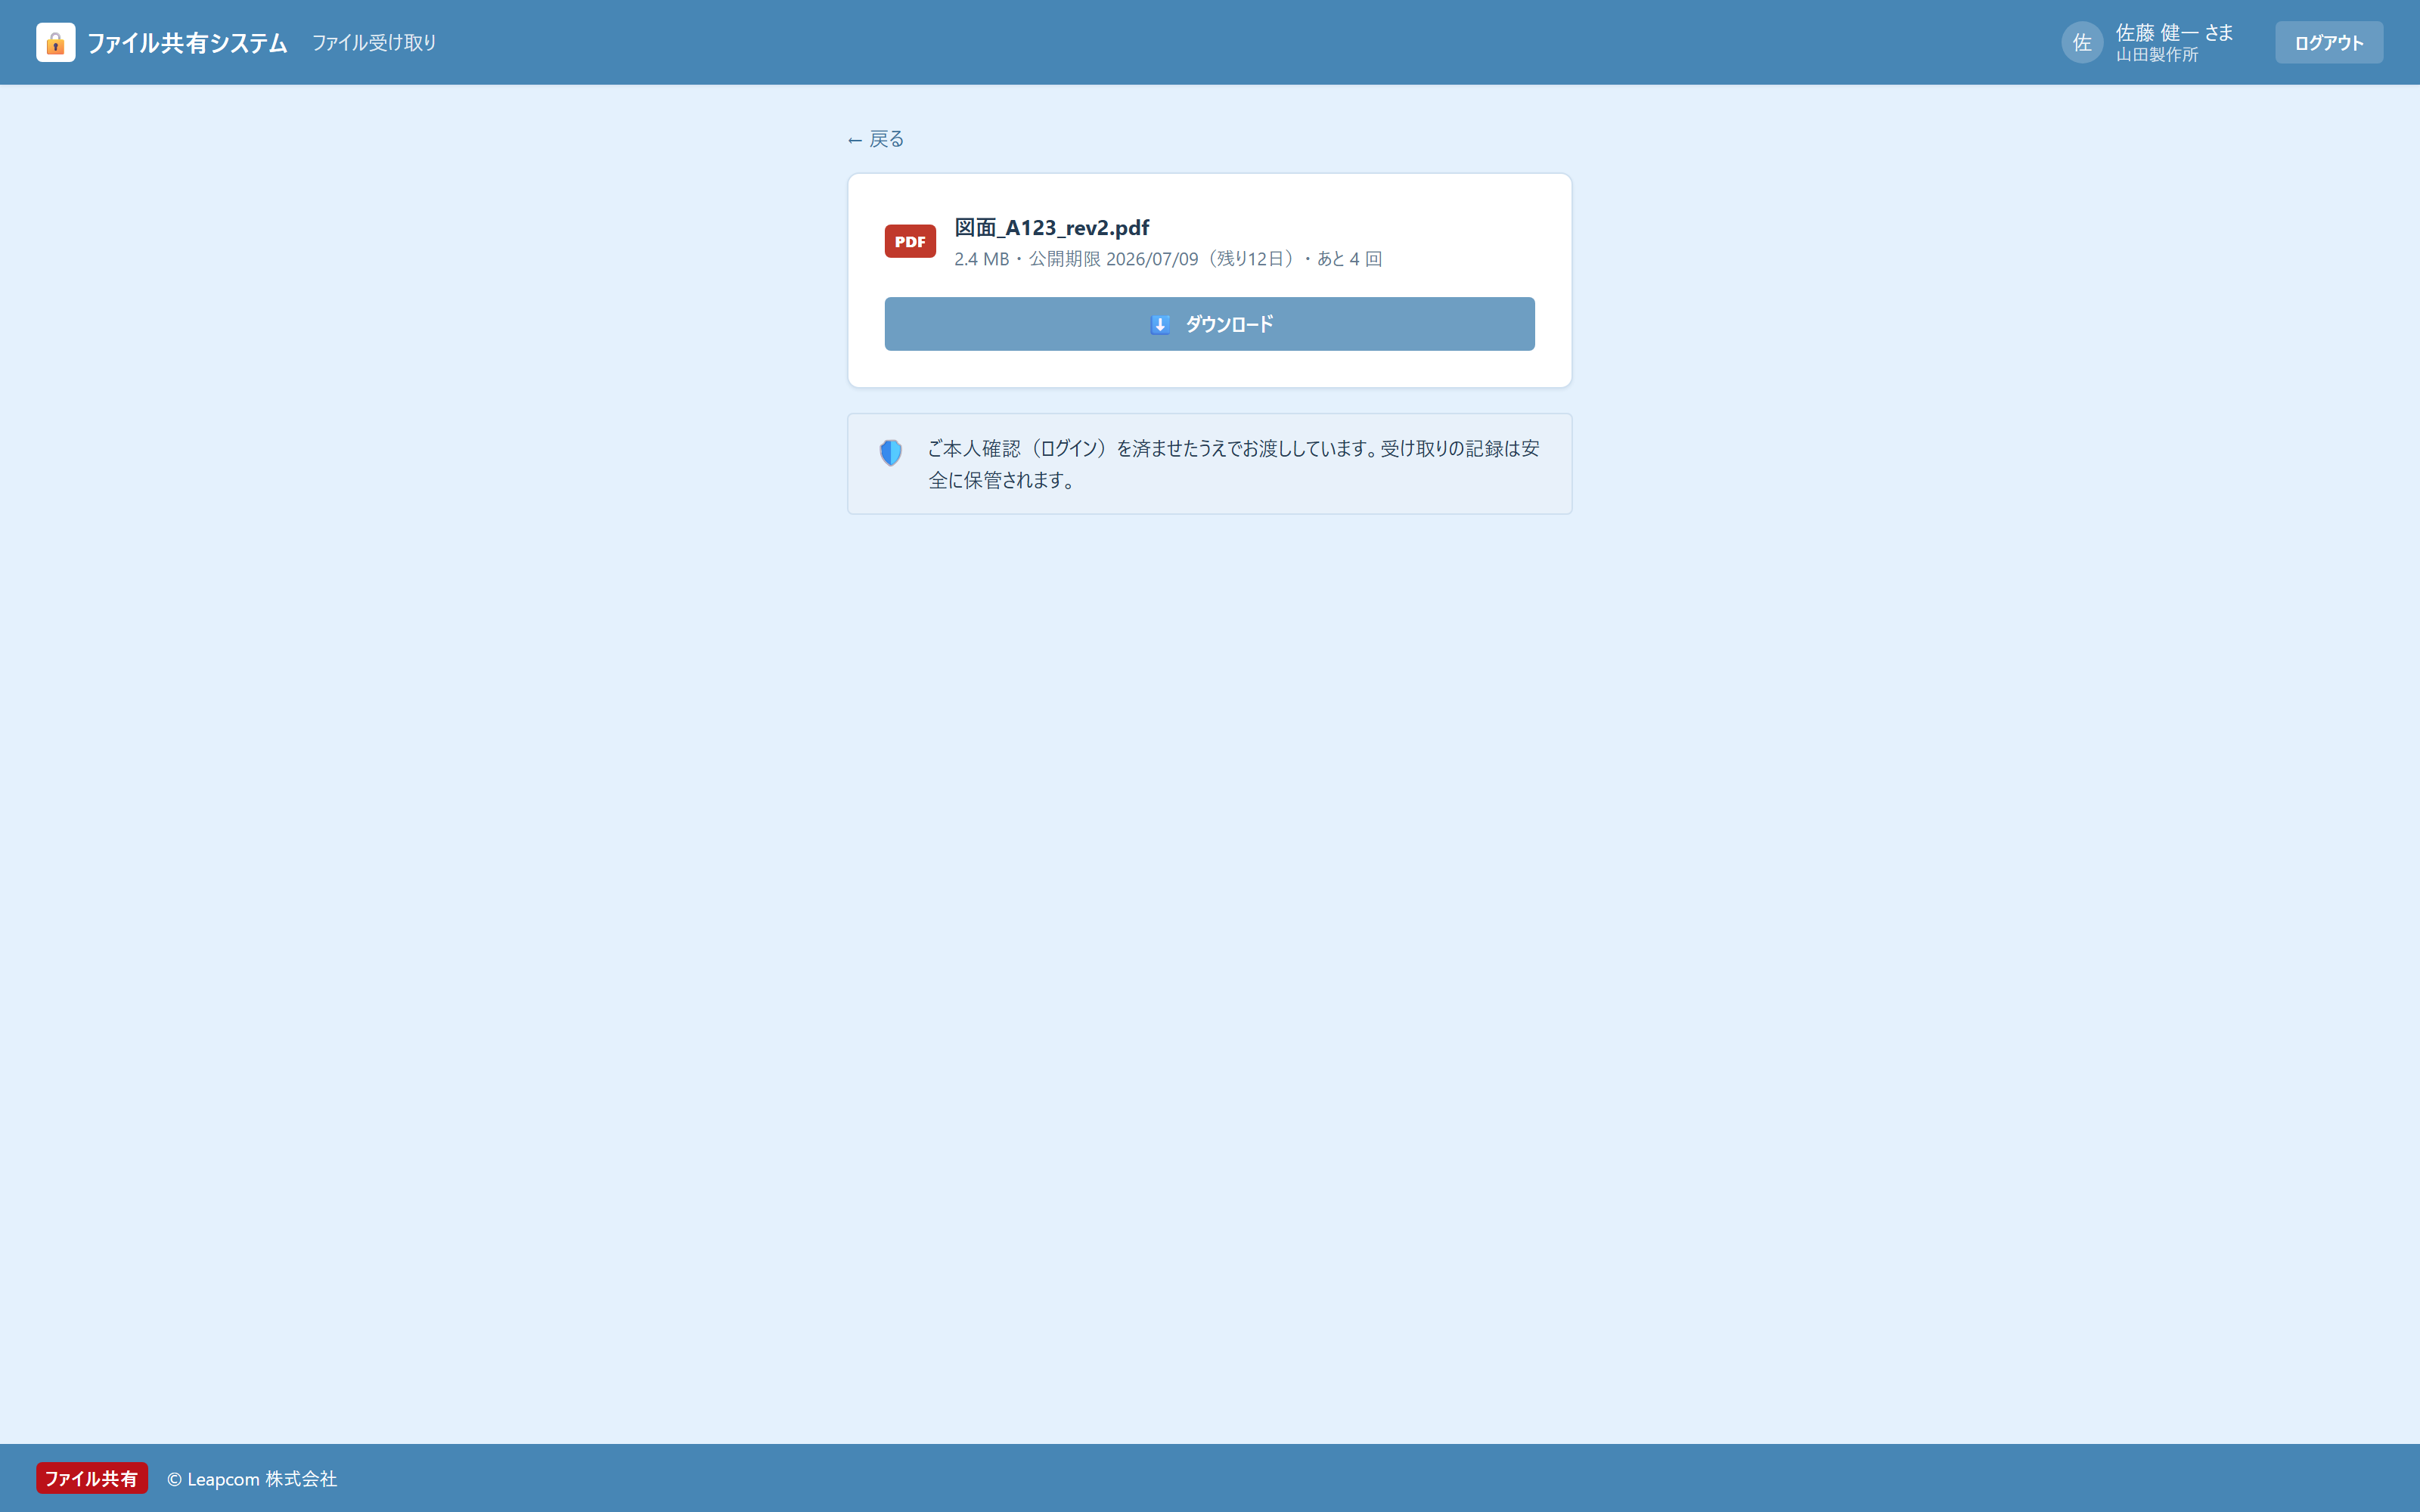Select the 図面_A123_rev2.pdf filename
Image resolution: width=2420 pixels, height=1512 pixels.
coord(1051,228)
